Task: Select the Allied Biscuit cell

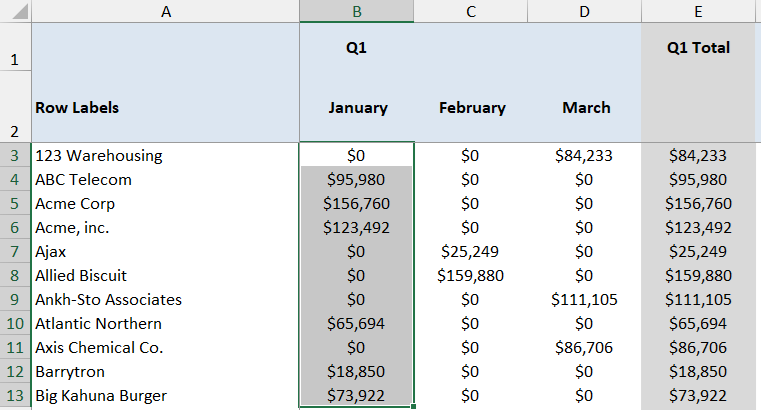Action: 165,276
